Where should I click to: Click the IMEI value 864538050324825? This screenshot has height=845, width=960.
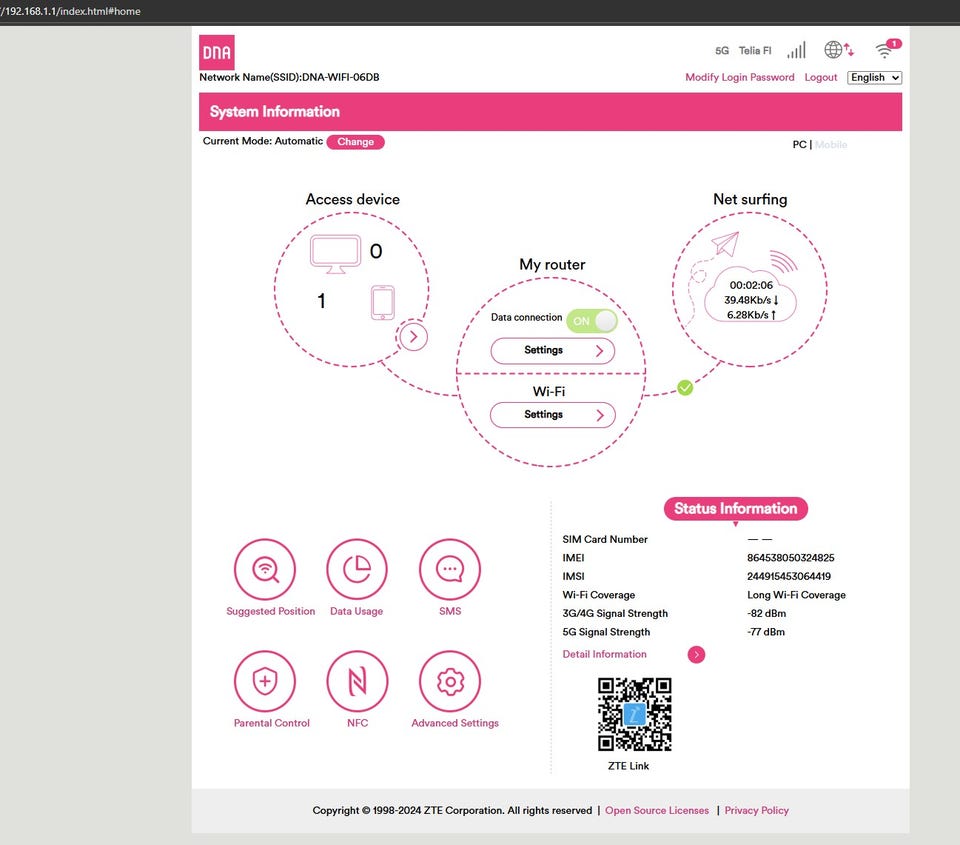(790, 558)
